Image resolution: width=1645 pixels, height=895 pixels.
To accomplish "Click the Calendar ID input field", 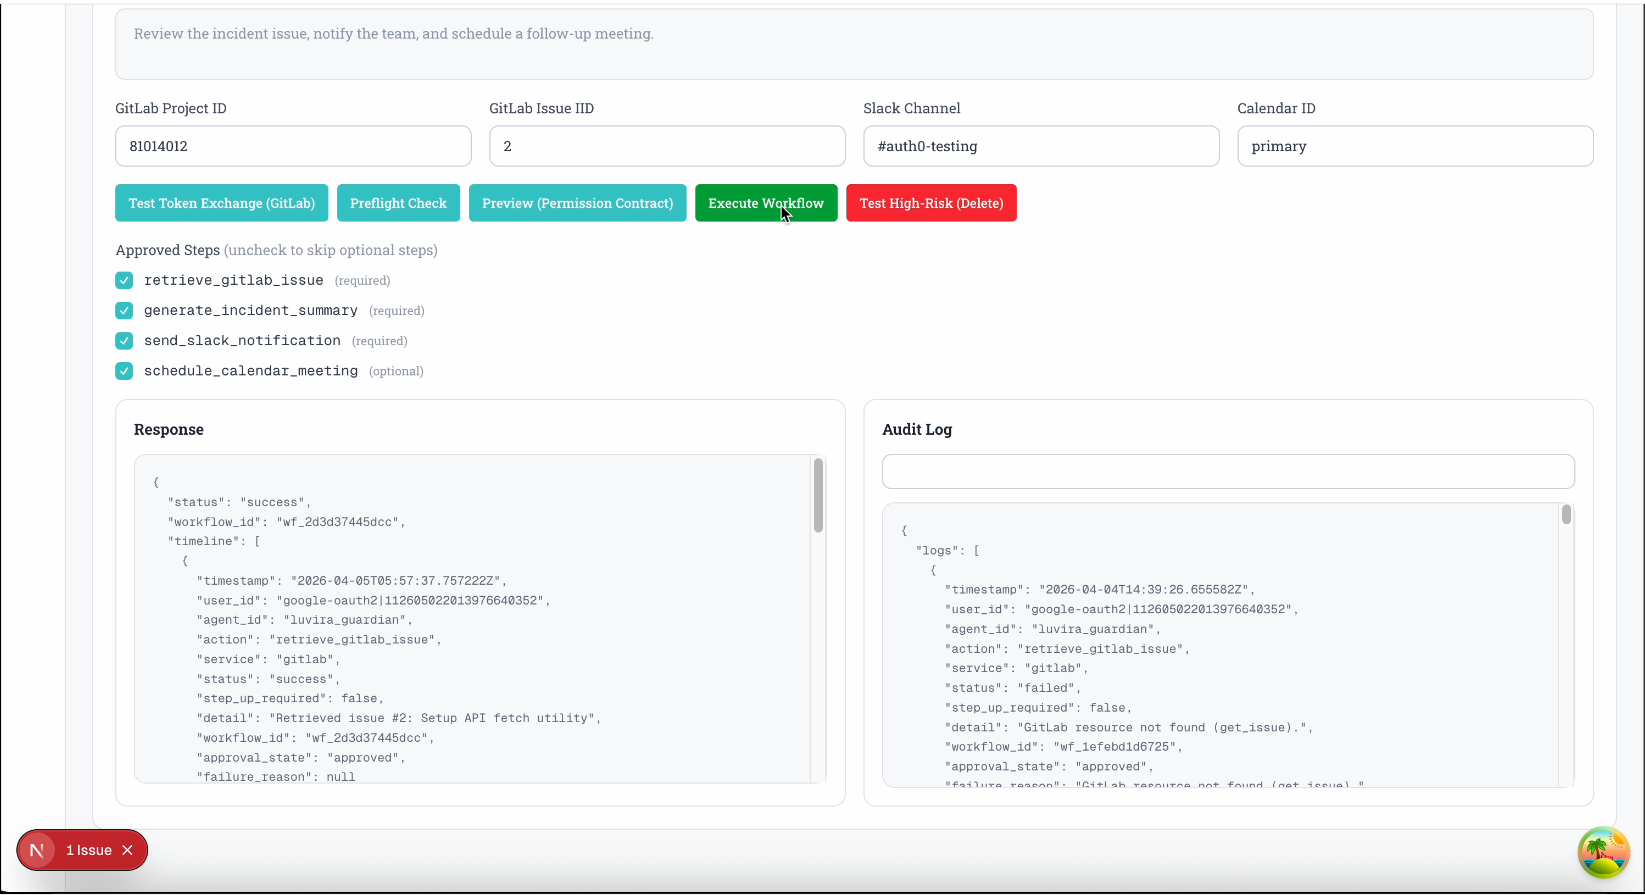I will (x=1415, y=146).
